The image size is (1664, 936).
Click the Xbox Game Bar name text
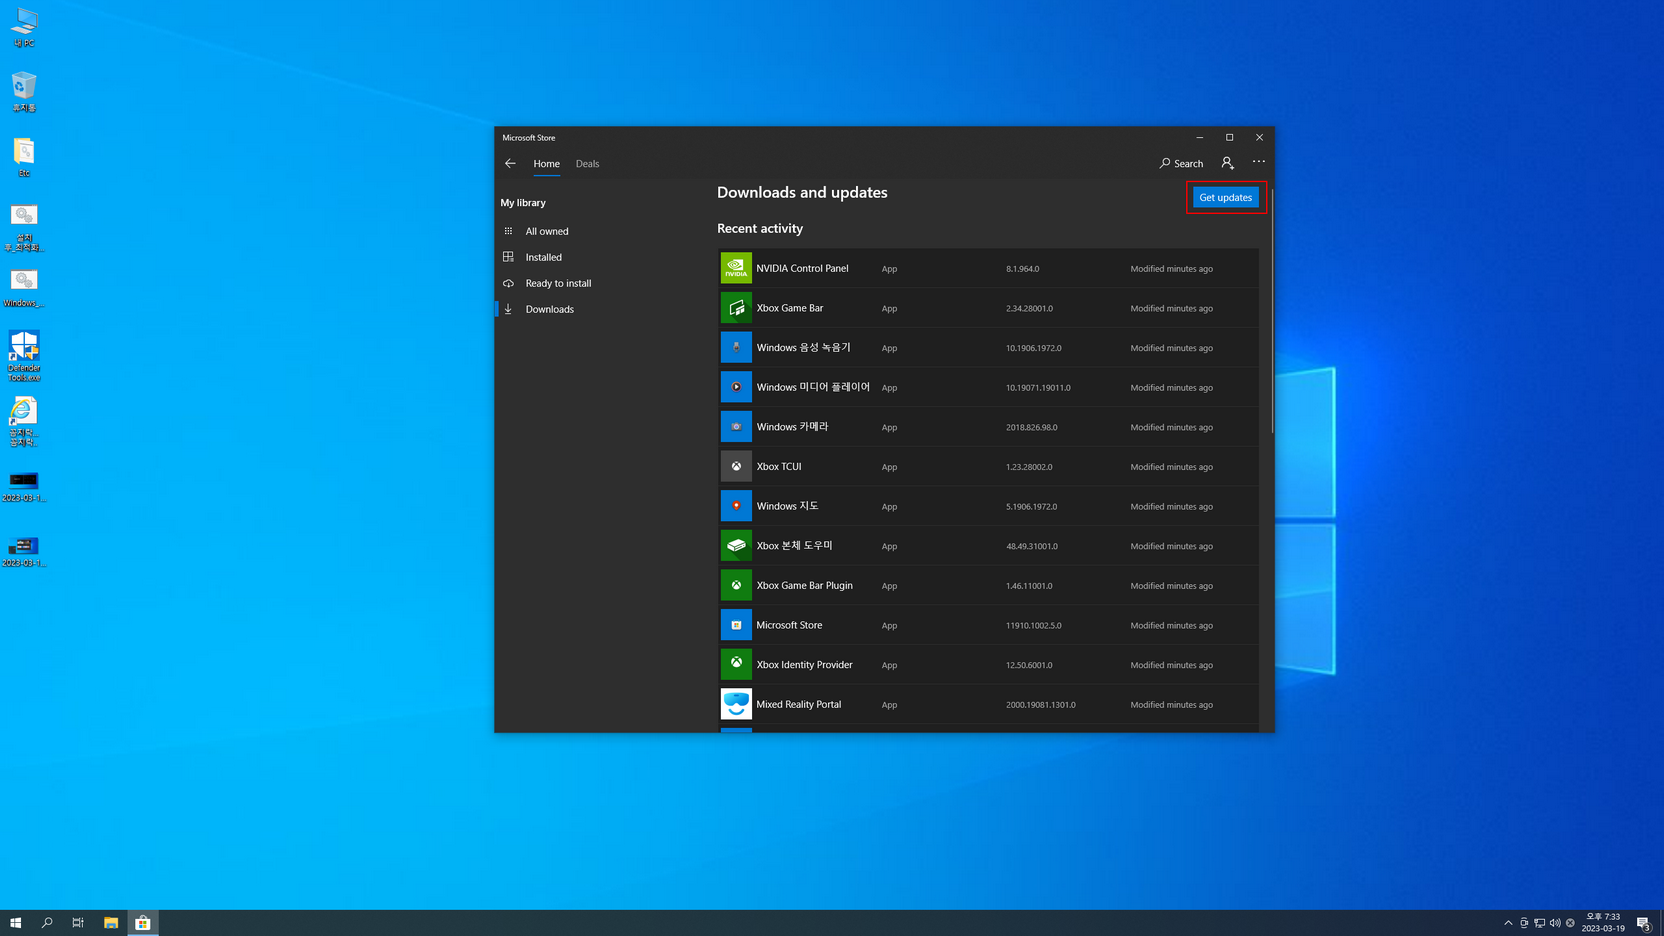point(790,308)
